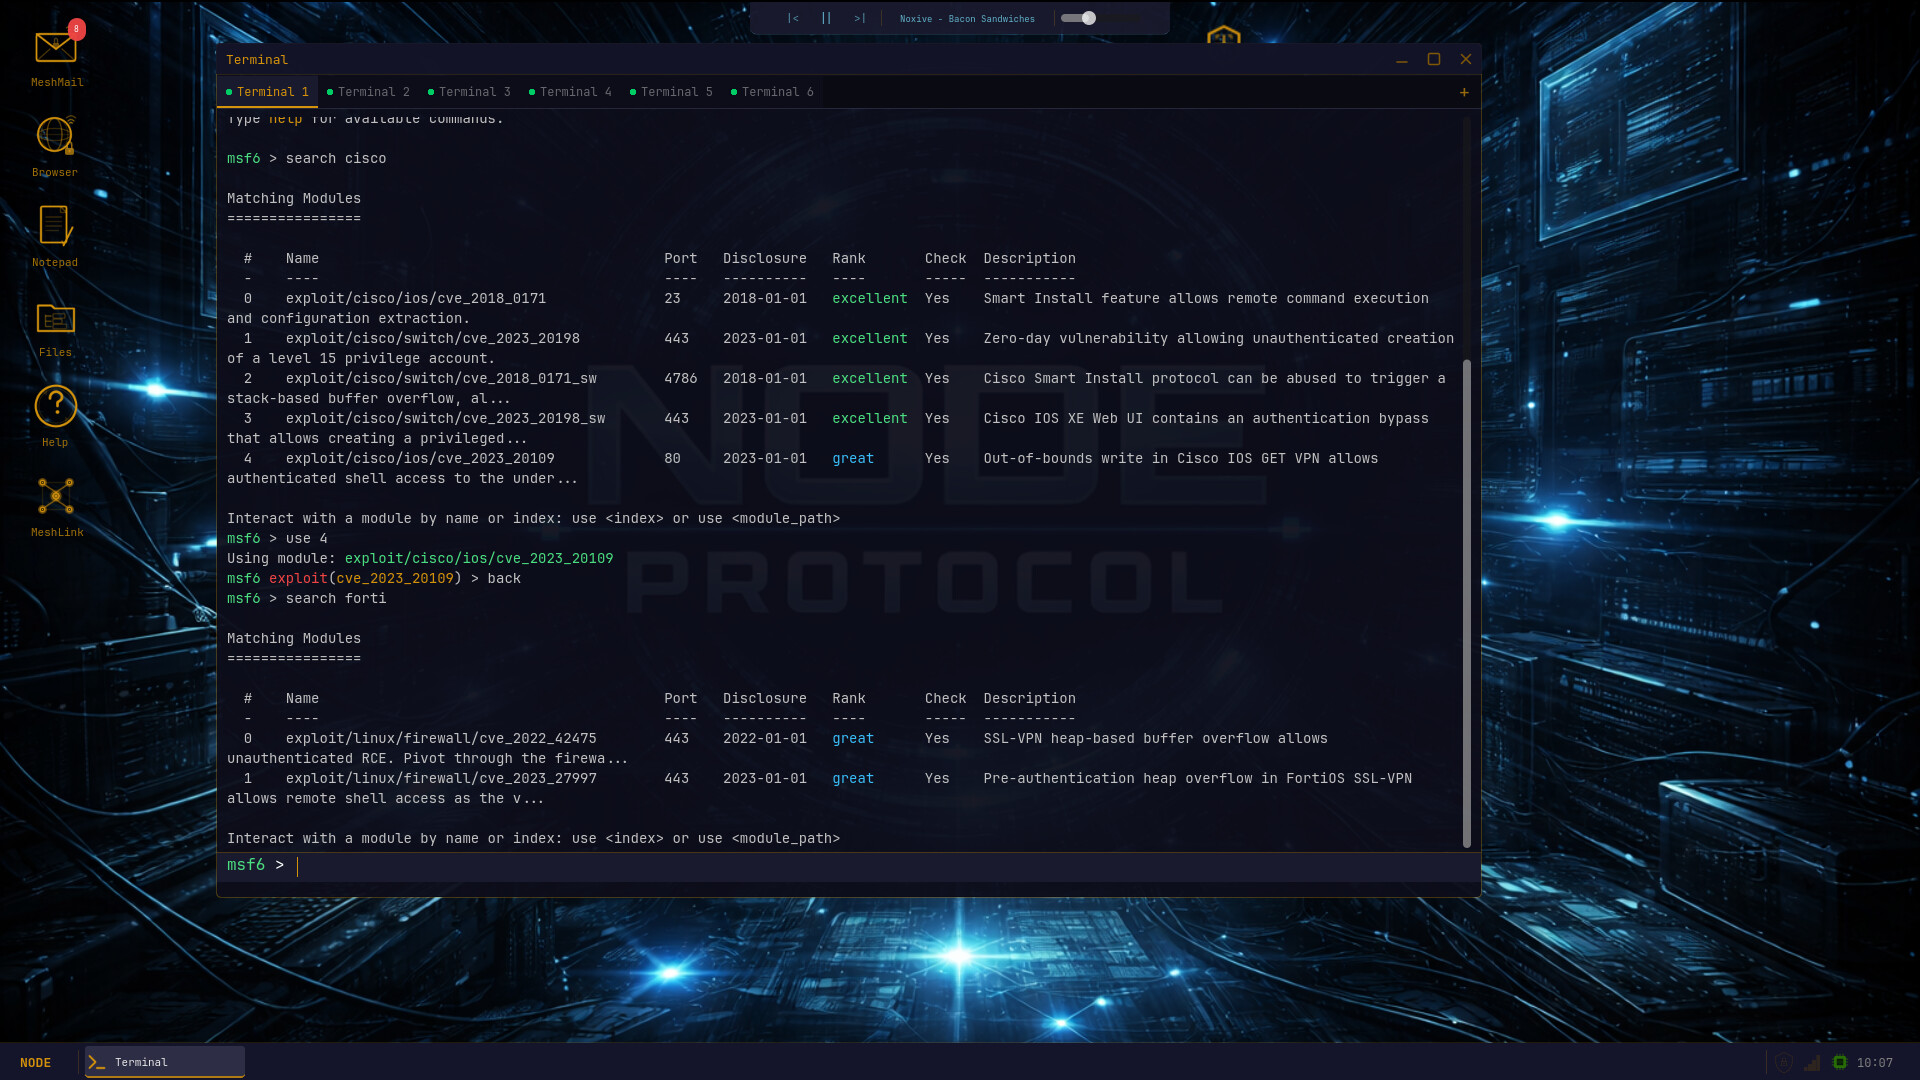Click the shield lock tray icon

1784,1062
